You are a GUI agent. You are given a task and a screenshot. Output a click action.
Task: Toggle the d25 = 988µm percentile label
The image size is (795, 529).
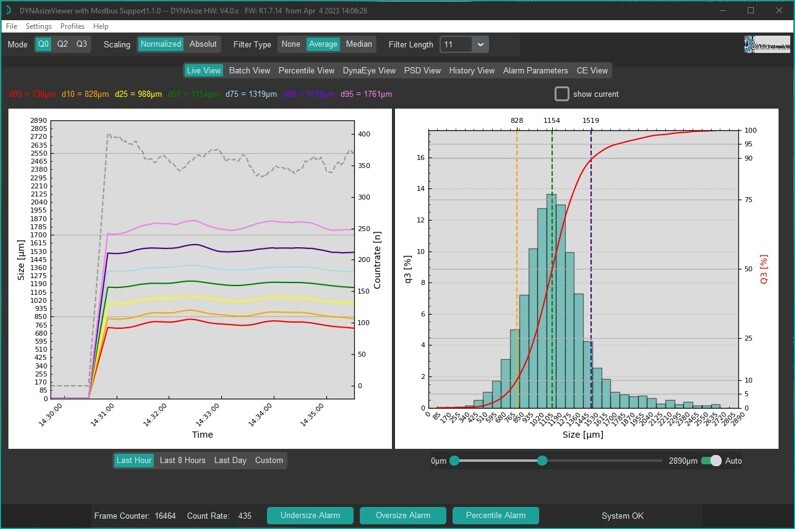[138, 94]
